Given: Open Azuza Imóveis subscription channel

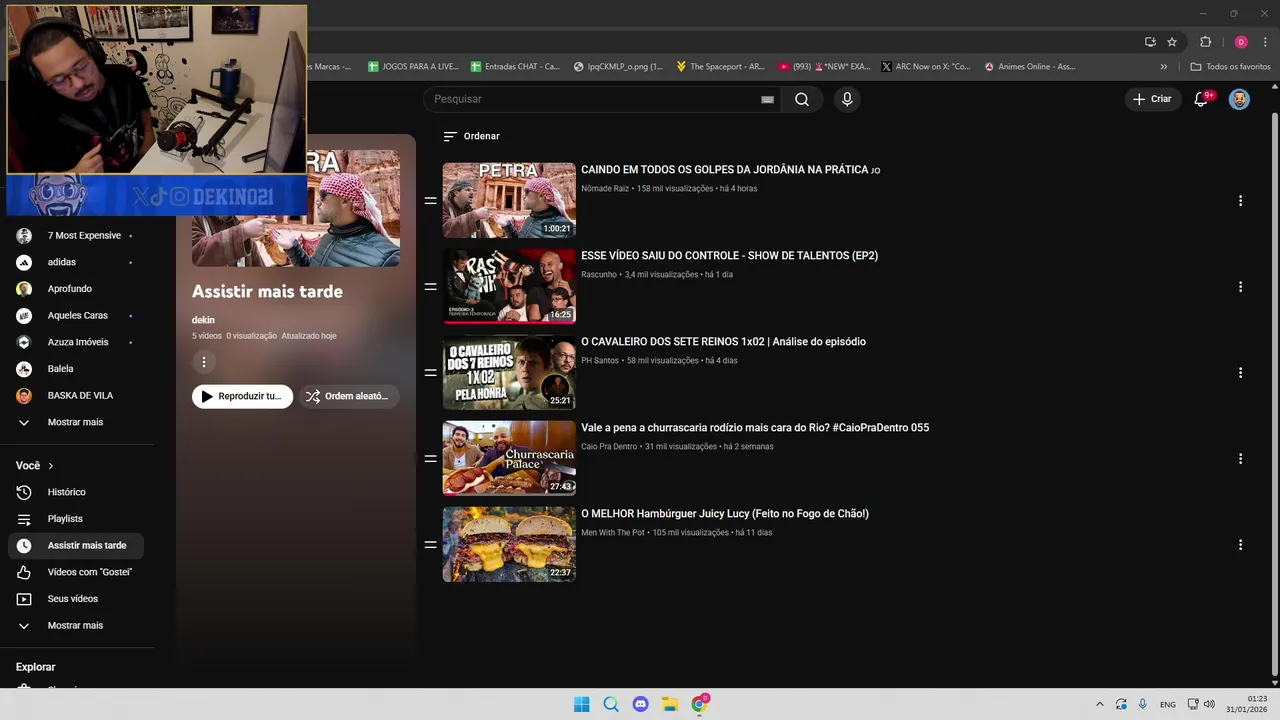Looking at the screenshot, I should point(76,342).
